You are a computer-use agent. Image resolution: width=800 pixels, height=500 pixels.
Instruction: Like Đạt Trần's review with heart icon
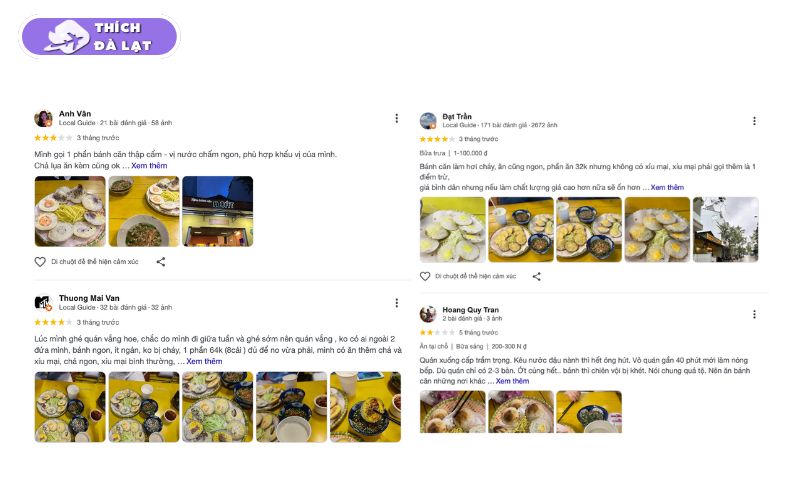click(x=425, y=276)
